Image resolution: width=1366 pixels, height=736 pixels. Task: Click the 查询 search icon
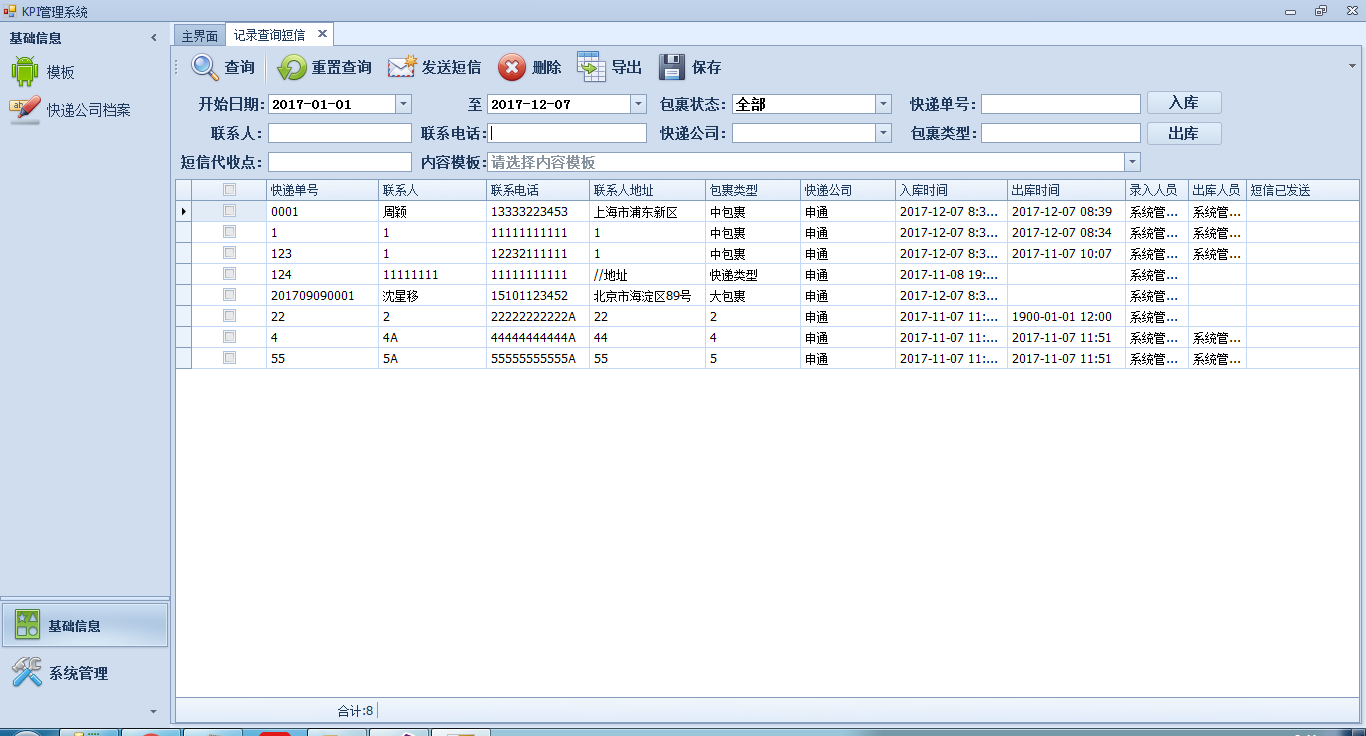[x=206, y=67]
